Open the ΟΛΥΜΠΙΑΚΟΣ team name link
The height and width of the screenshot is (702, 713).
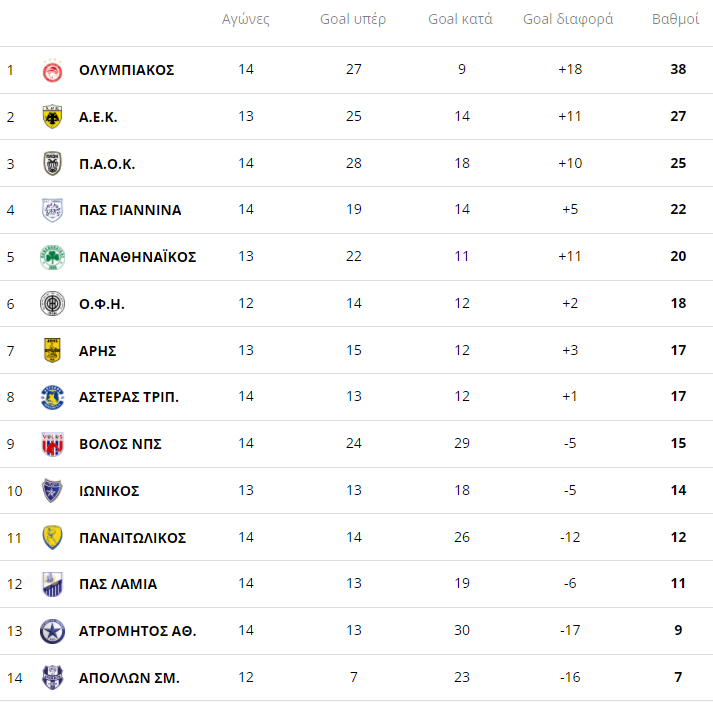[126, 70]
